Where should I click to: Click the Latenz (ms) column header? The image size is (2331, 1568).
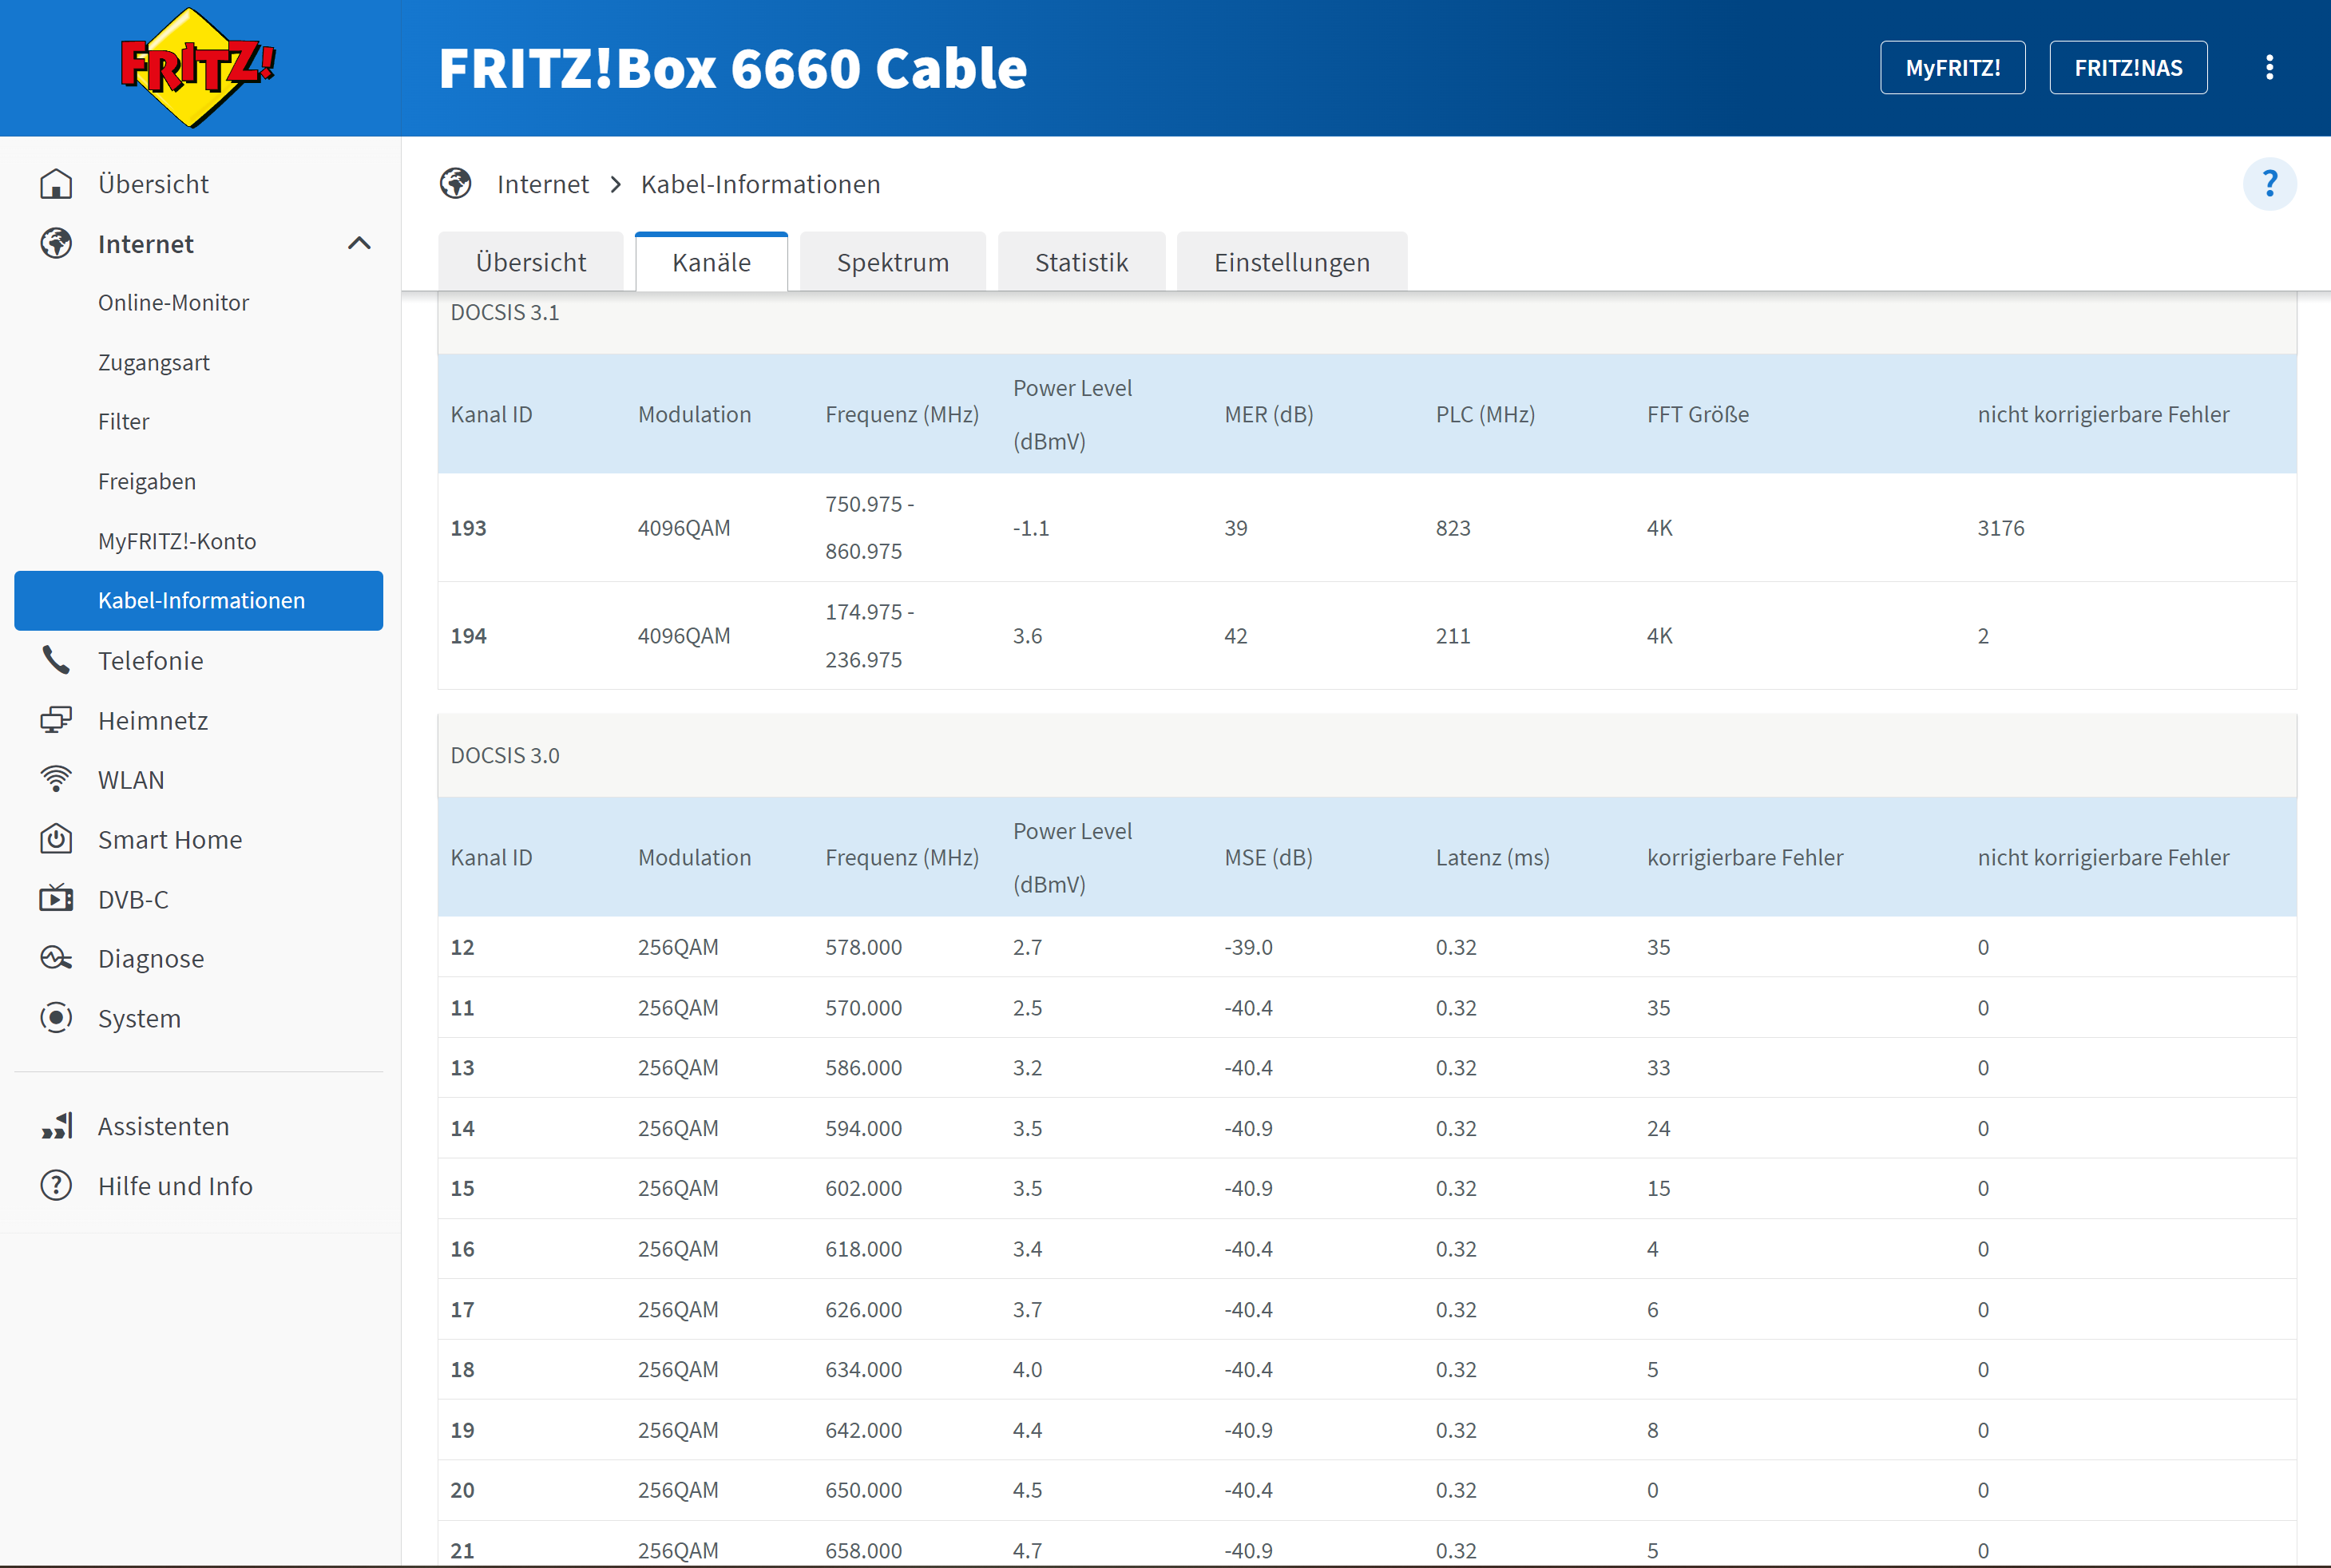1493,857
